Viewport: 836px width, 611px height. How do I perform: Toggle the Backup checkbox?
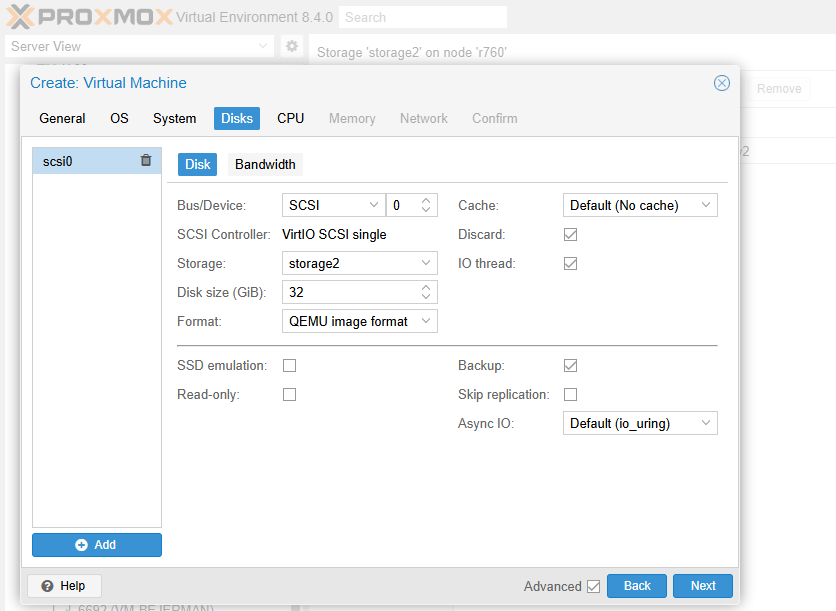coord(570,366)
